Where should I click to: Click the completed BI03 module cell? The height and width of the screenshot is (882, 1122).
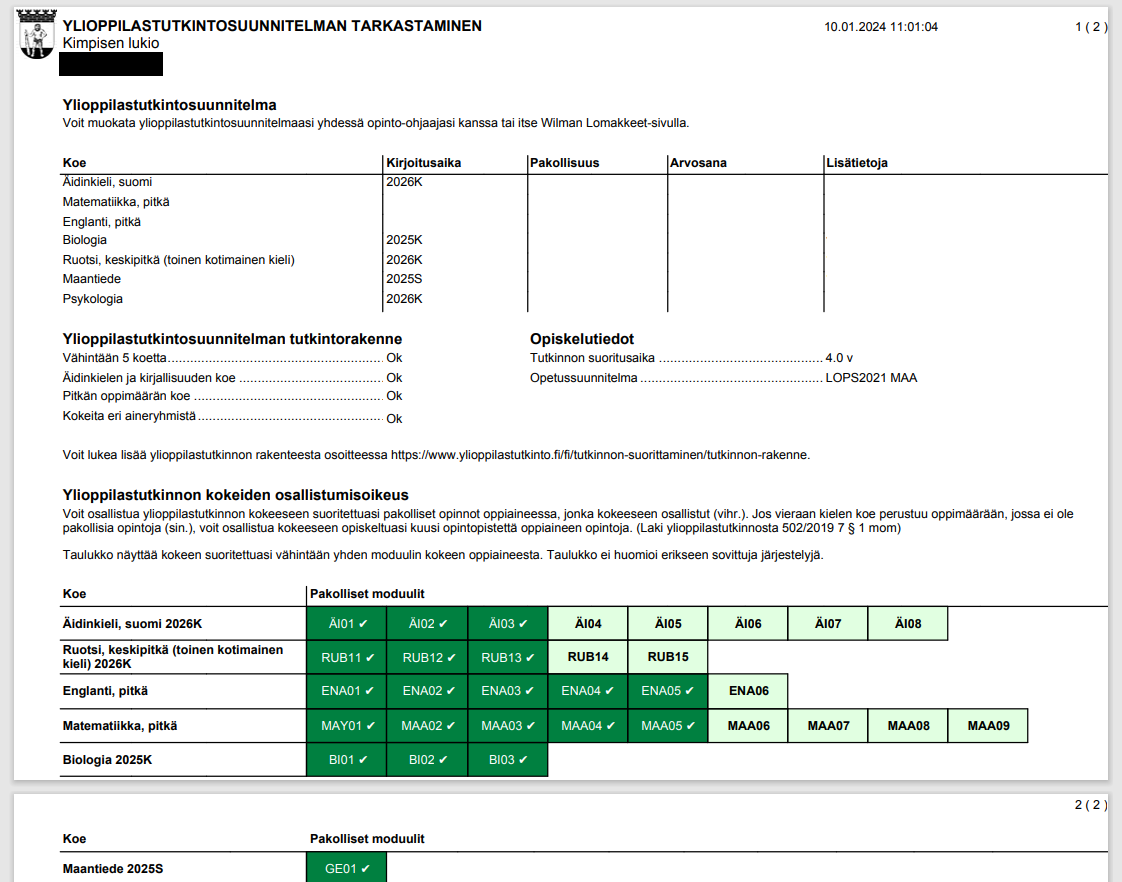coord(508,760)
